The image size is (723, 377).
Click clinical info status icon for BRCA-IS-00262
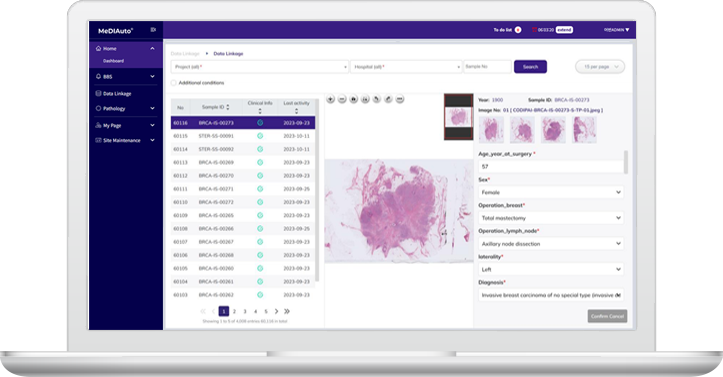tap(260, 295)
